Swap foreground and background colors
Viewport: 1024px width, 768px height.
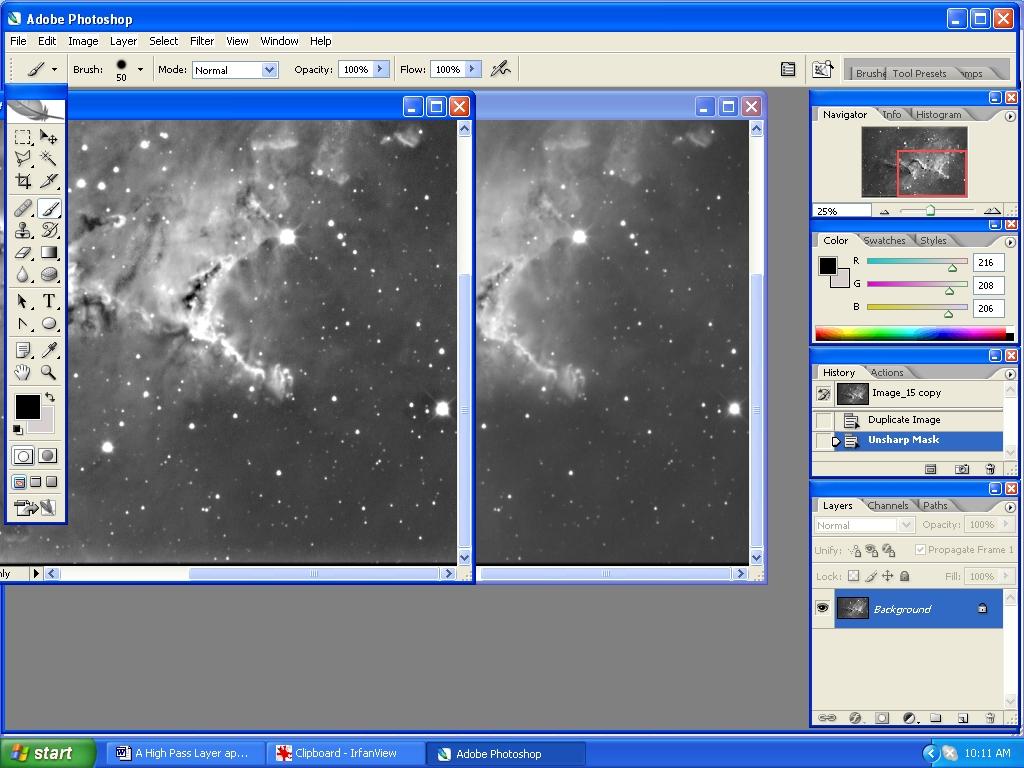[50, 397]
